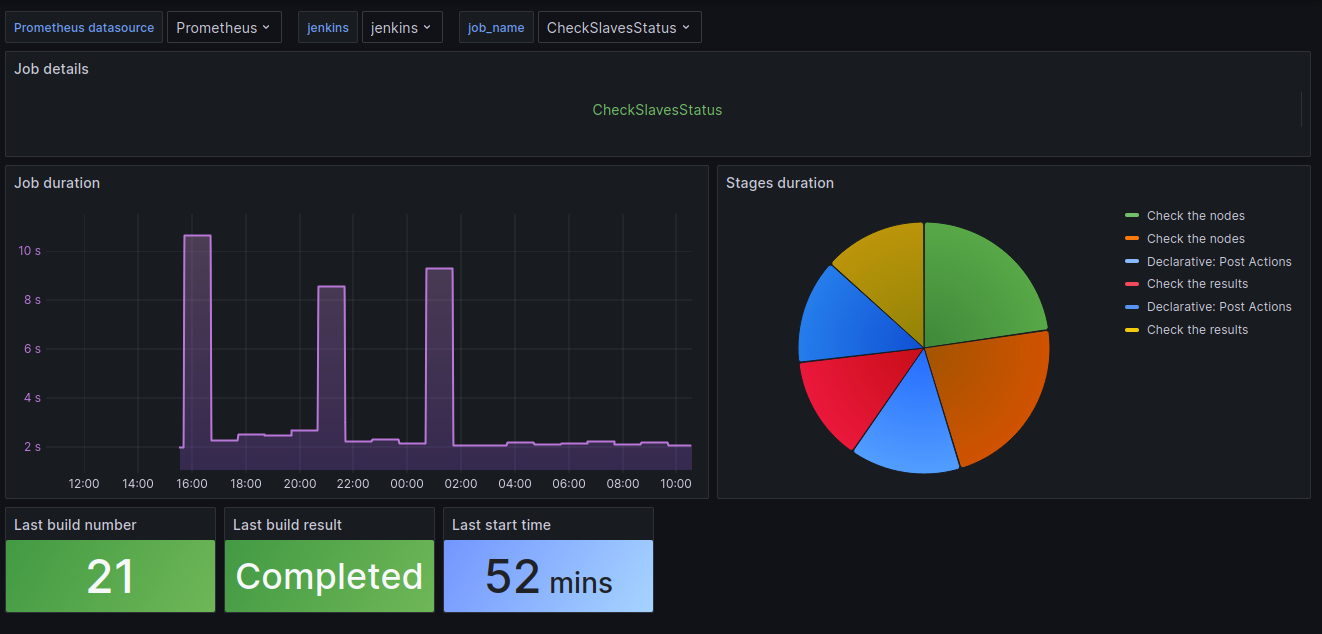Click the Last build number 21 stat
The height and width of the screenshot is (634, 1322).
(110, 576)
